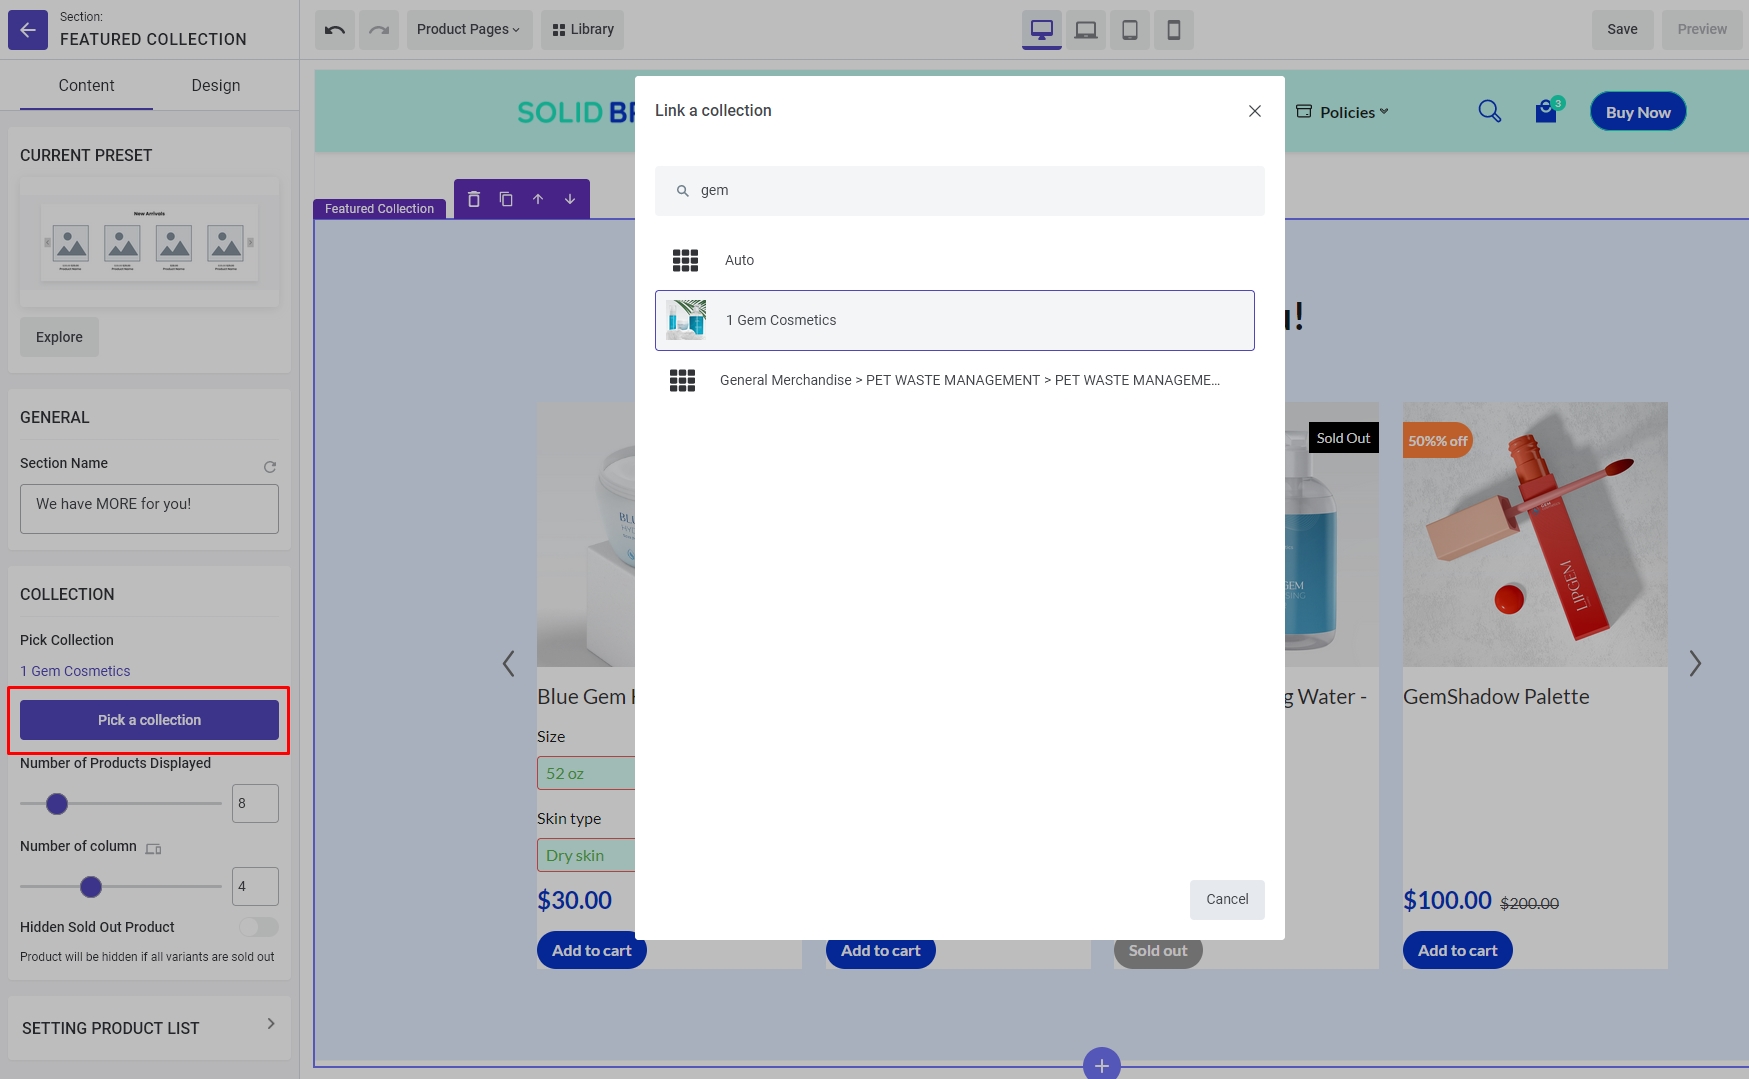Choose the 1 Gem Cosmetics collection
Image resolution: width=1749 pixels, height=1079 pixels.
tap(955, 320)
